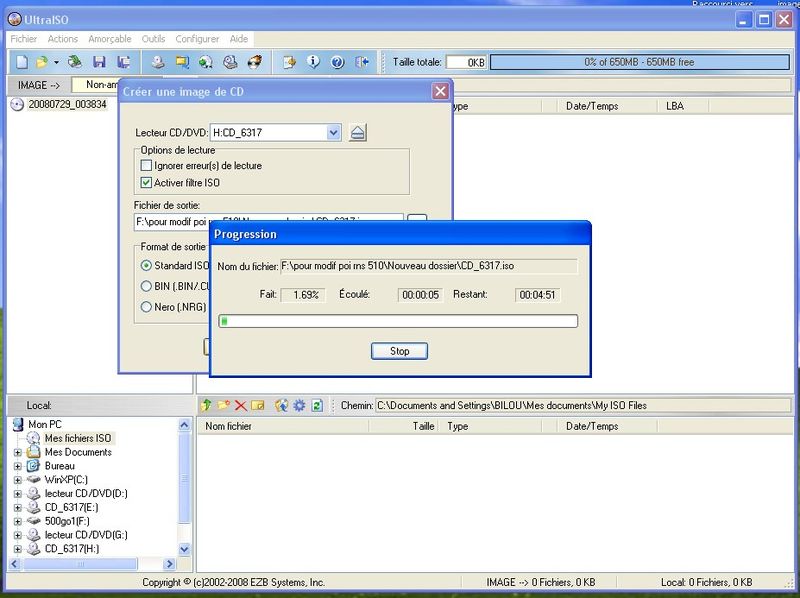Open the Actions menu
The height and width of the screenshot is (598, 800).
coord(63,39)
